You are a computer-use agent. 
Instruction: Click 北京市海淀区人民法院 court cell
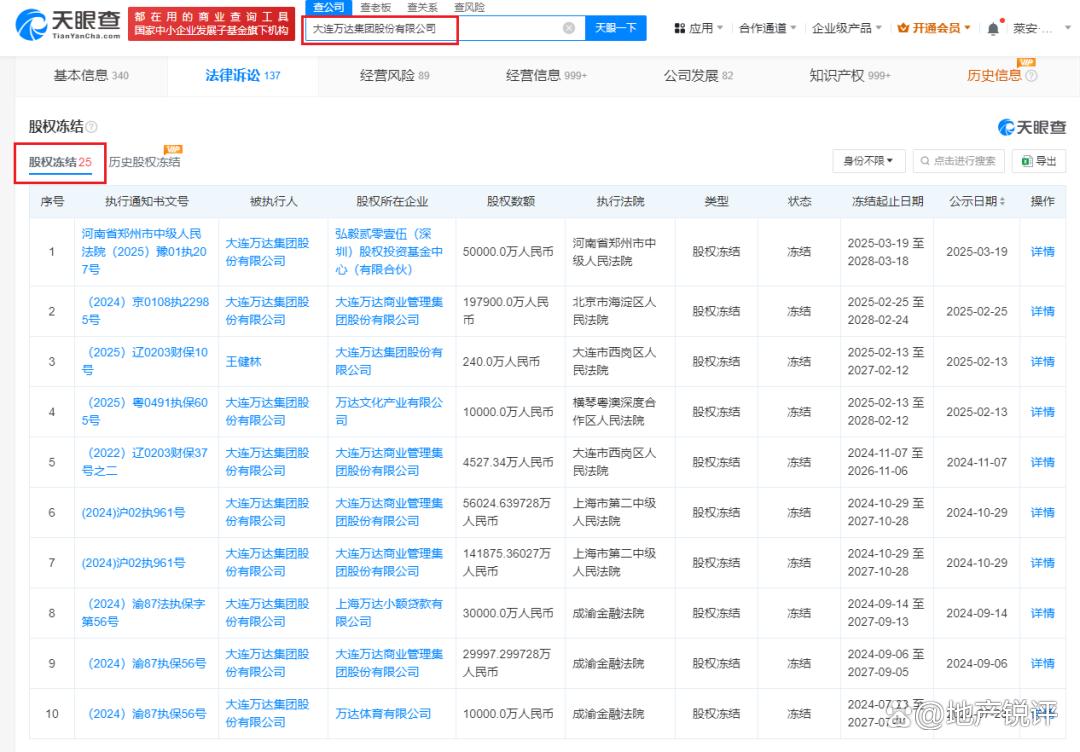[614, 311]
